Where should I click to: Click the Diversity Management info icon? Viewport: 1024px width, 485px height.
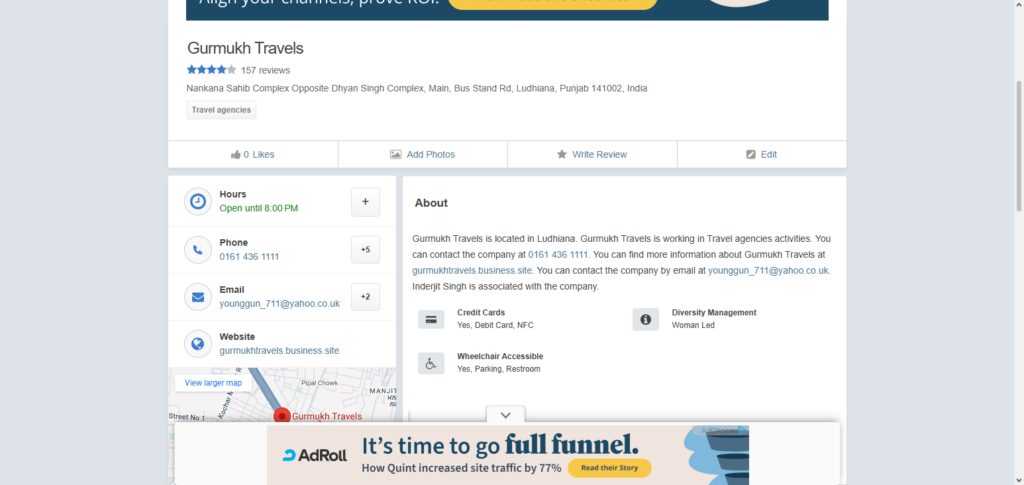click(645, 319)
